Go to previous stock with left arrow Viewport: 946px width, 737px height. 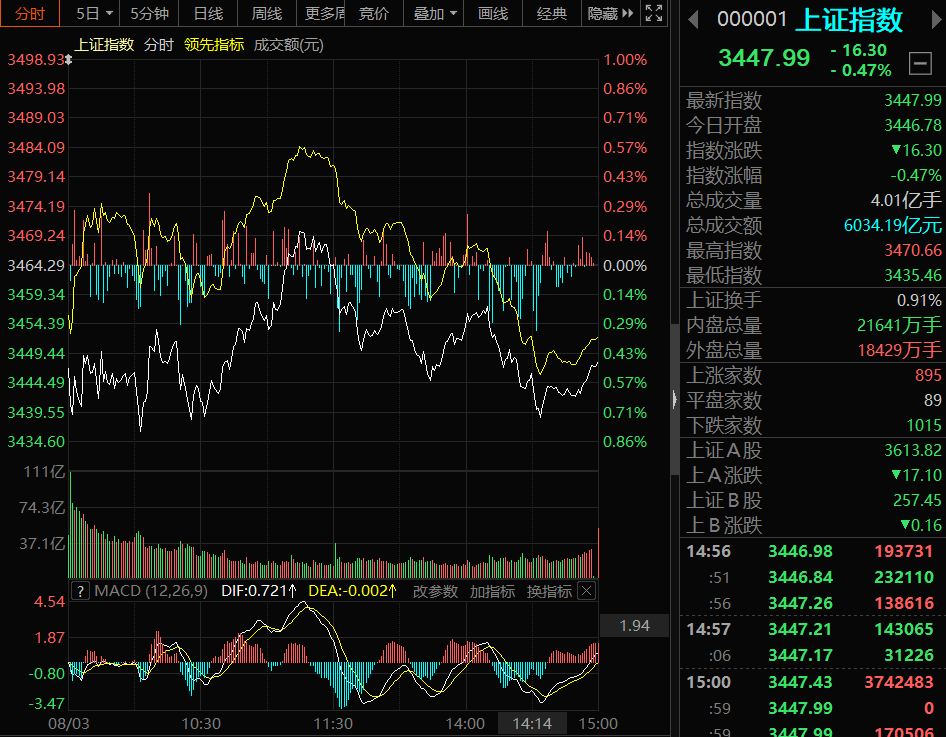click(x=693, y=19)
